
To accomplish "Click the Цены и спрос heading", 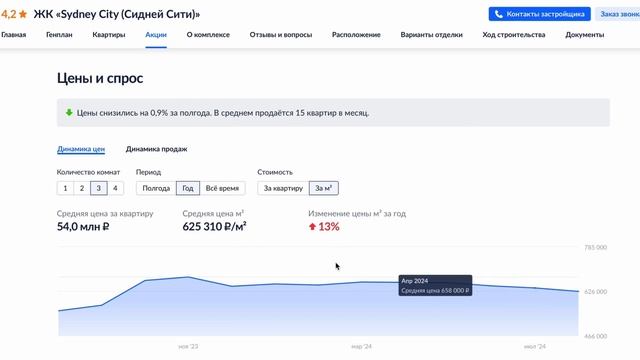I will coord(100,78).
